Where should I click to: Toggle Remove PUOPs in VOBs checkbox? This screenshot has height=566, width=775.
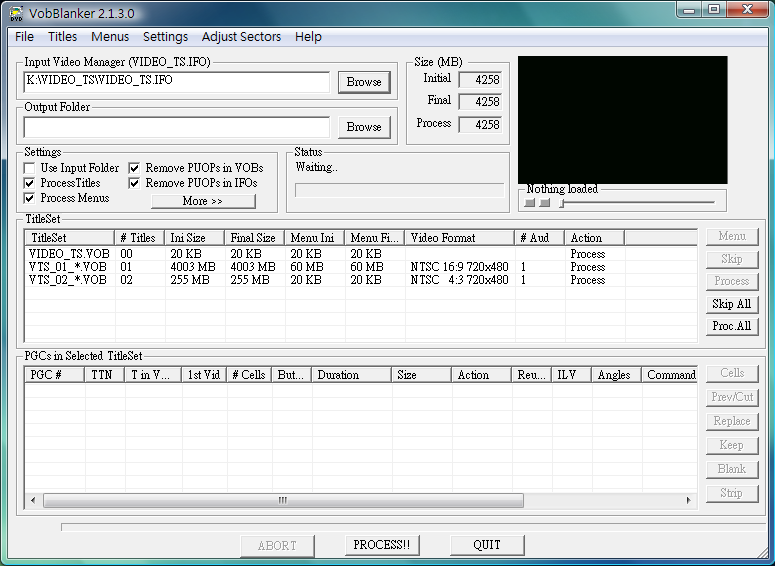135,168
